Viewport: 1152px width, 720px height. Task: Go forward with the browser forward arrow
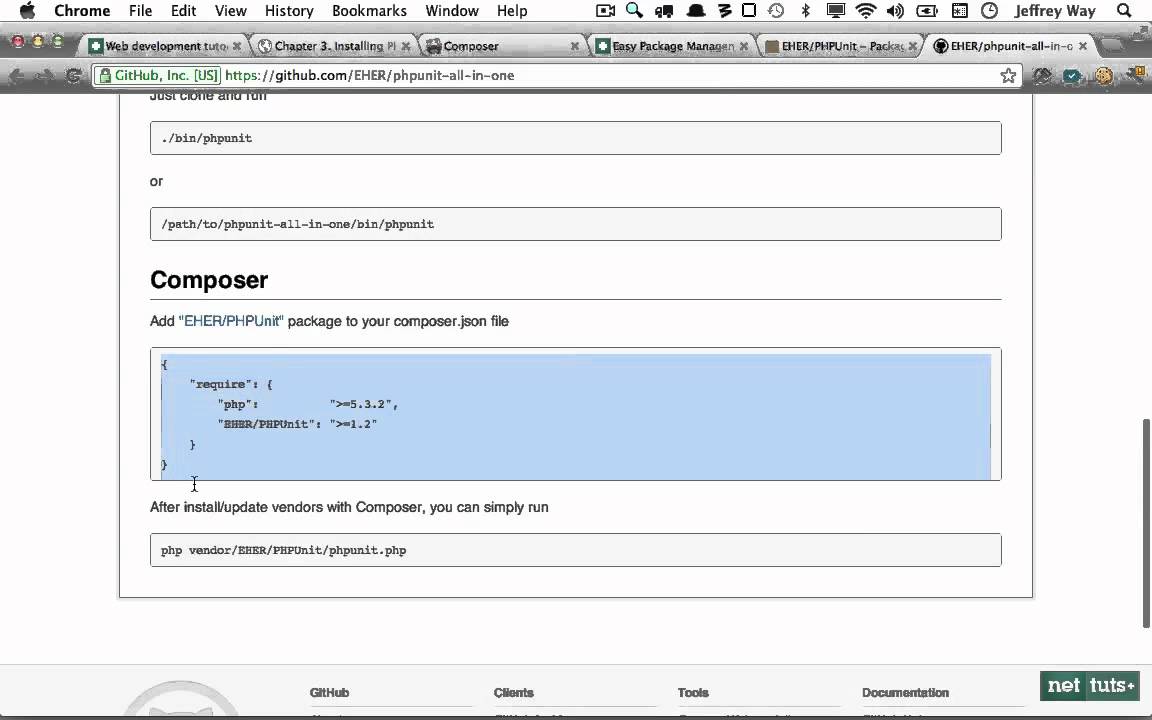[43, 76]
